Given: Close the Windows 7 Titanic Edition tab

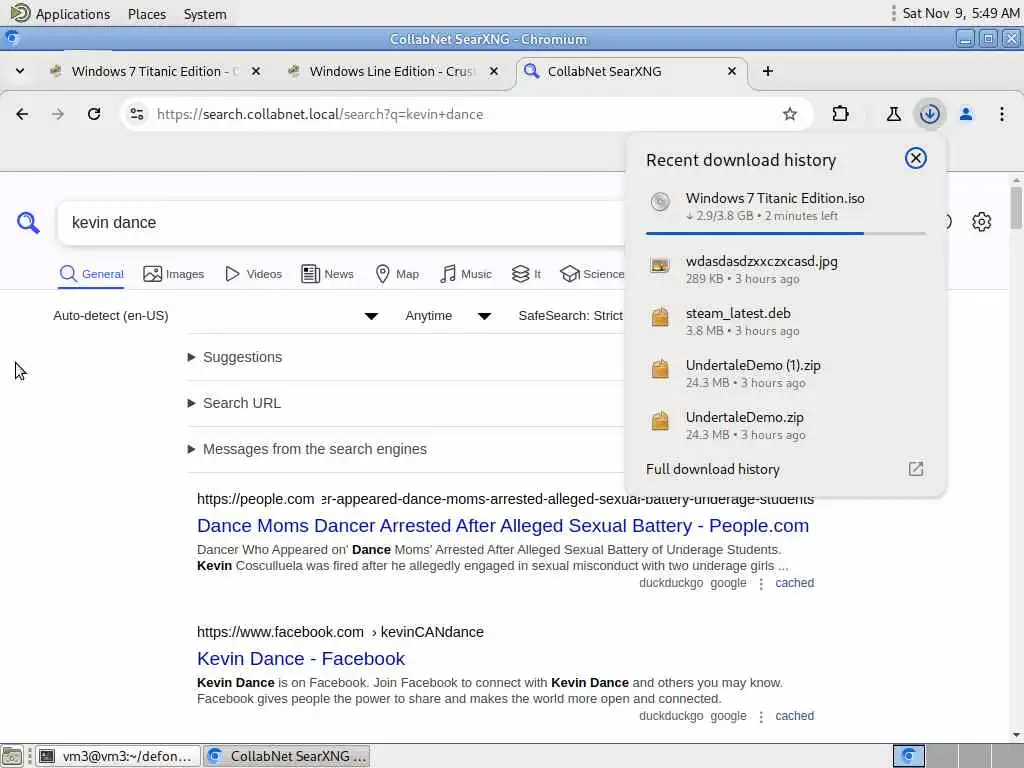Looking at the screenshot, I should [x=256, y=71].
